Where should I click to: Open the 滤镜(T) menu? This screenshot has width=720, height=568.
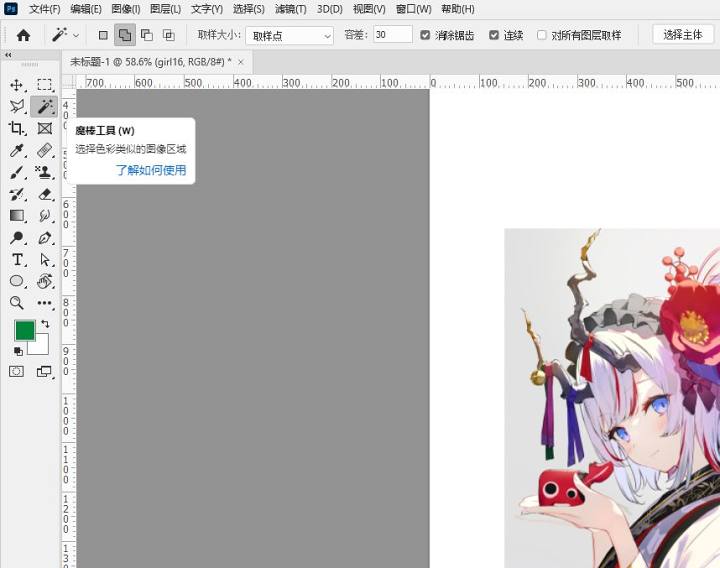[291, 9]
